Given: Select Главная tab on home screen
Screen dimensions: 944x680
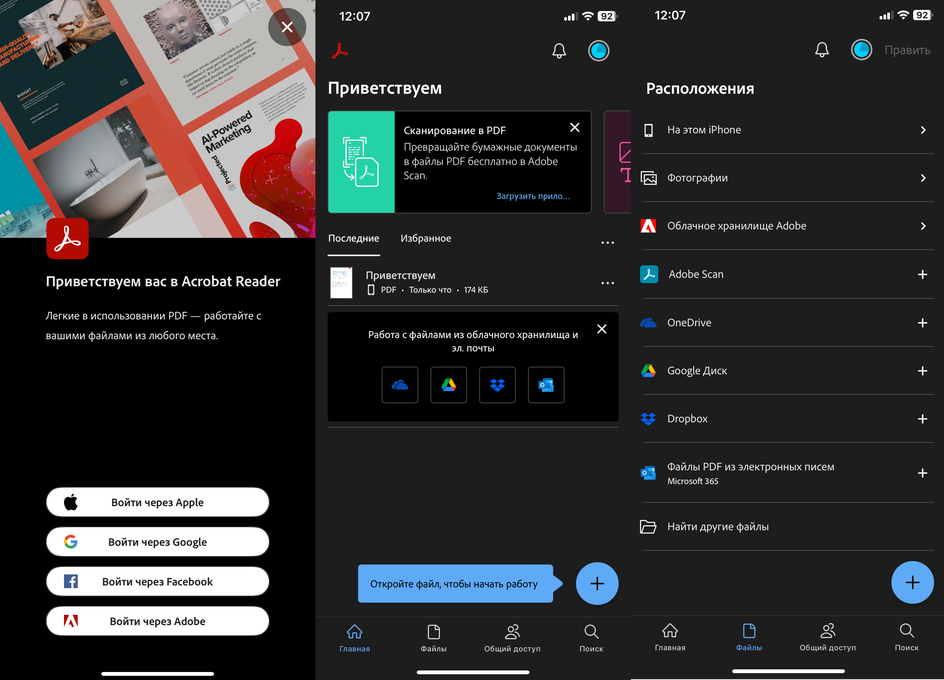Looking at the screenshot, I should (x=355, y=638).
